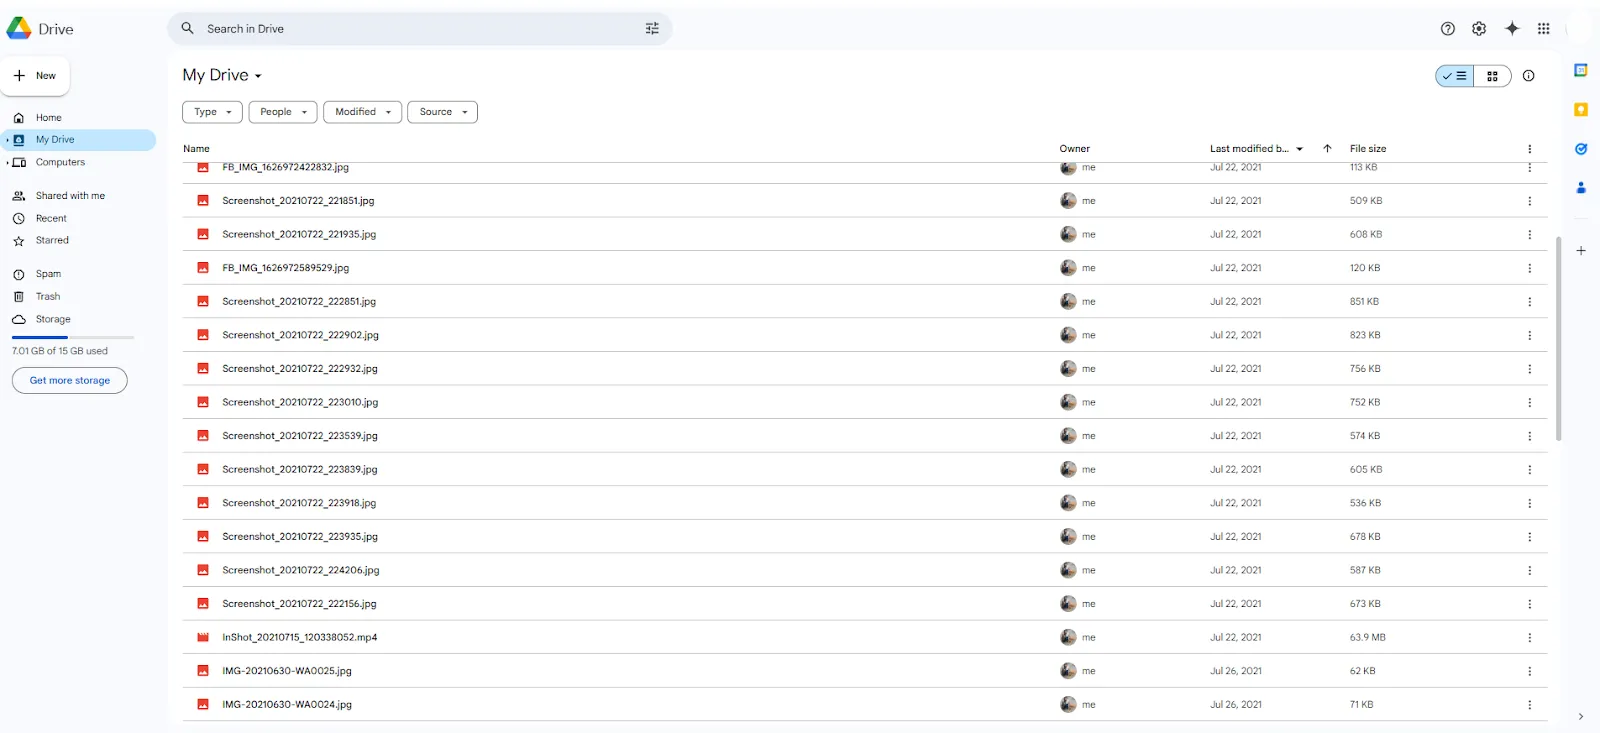Click the Google Drive logo
Screen dimensions: 1600x733
[x=19, y=29]
